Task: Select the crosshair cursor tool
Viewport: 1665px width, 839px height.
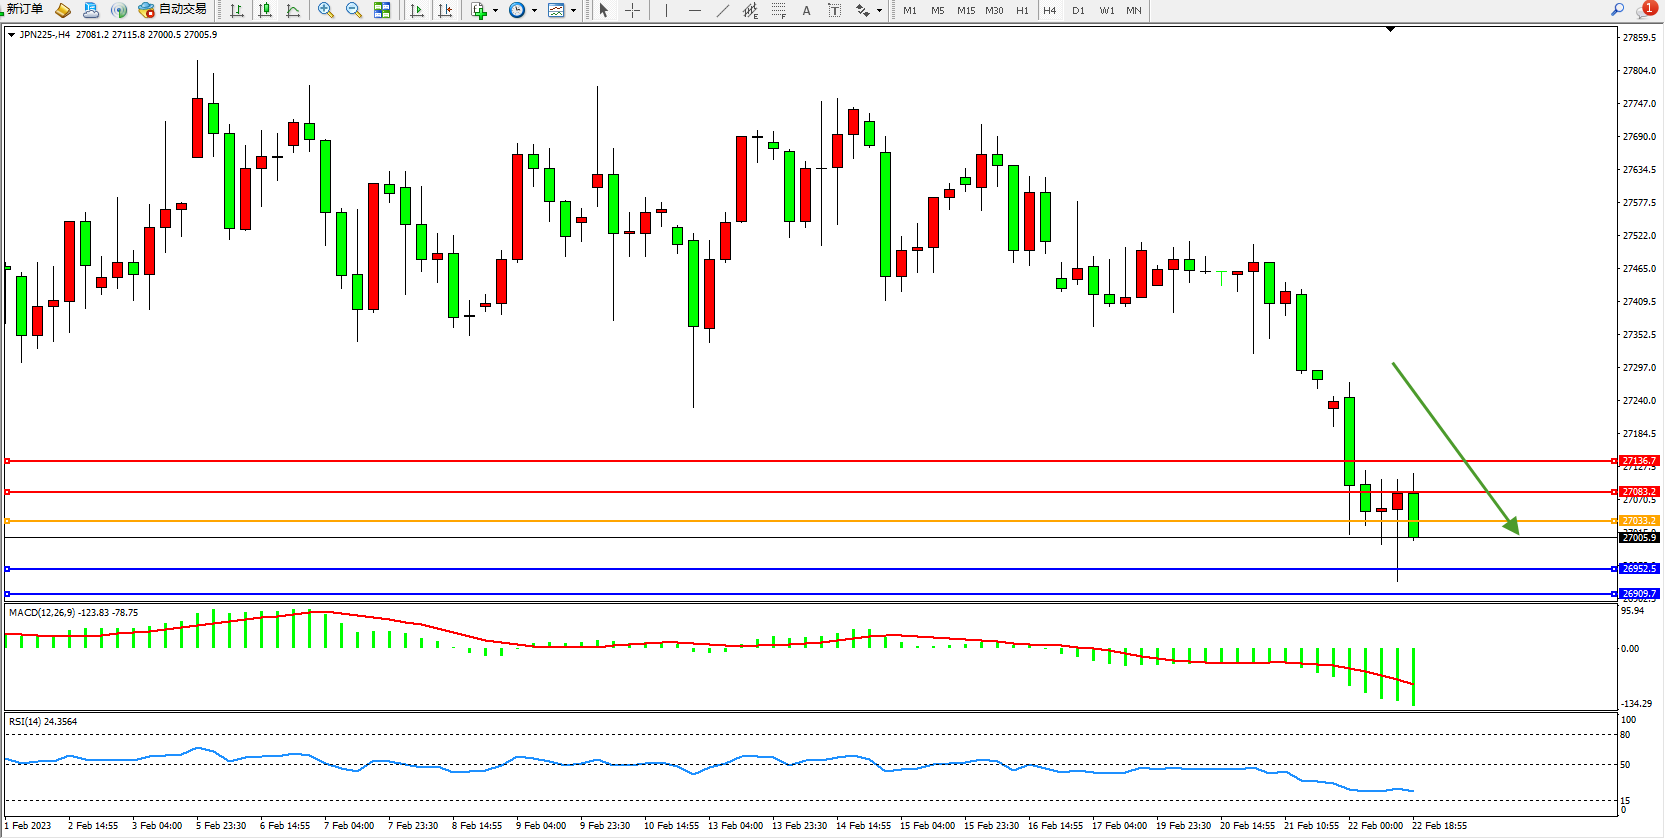Action: tap(633, 10)
